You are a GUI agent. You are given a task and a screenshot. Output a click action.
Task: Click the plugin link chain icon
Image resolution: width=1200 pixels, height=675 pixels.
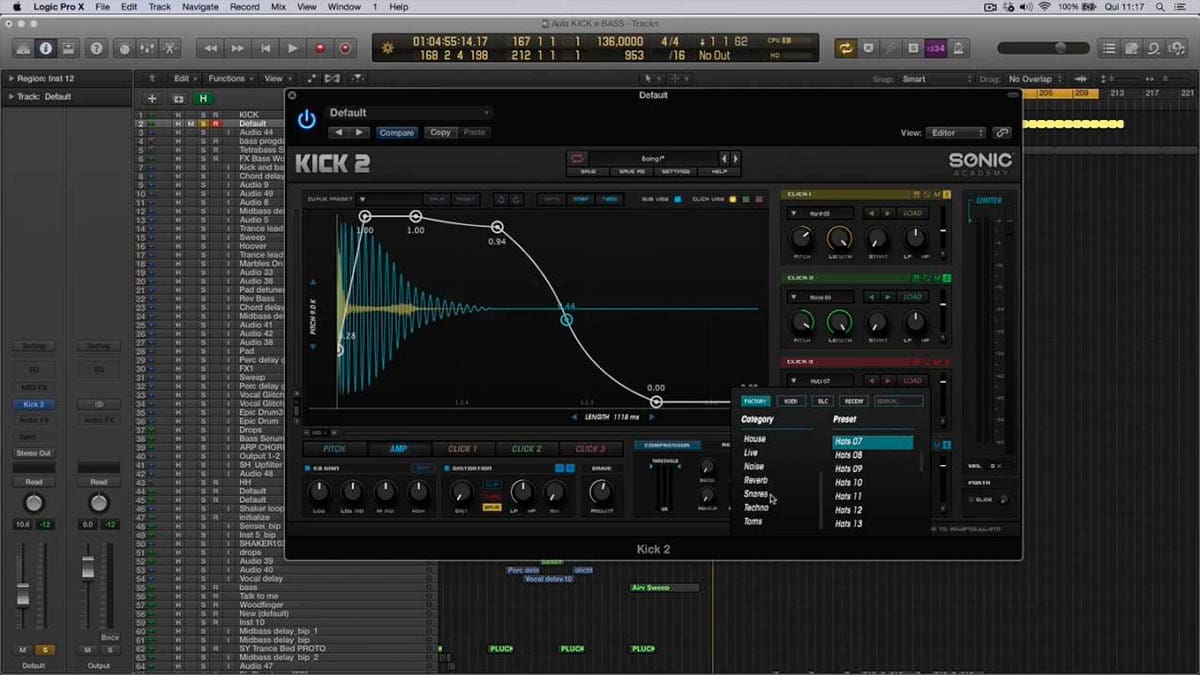coord(1001,132)
